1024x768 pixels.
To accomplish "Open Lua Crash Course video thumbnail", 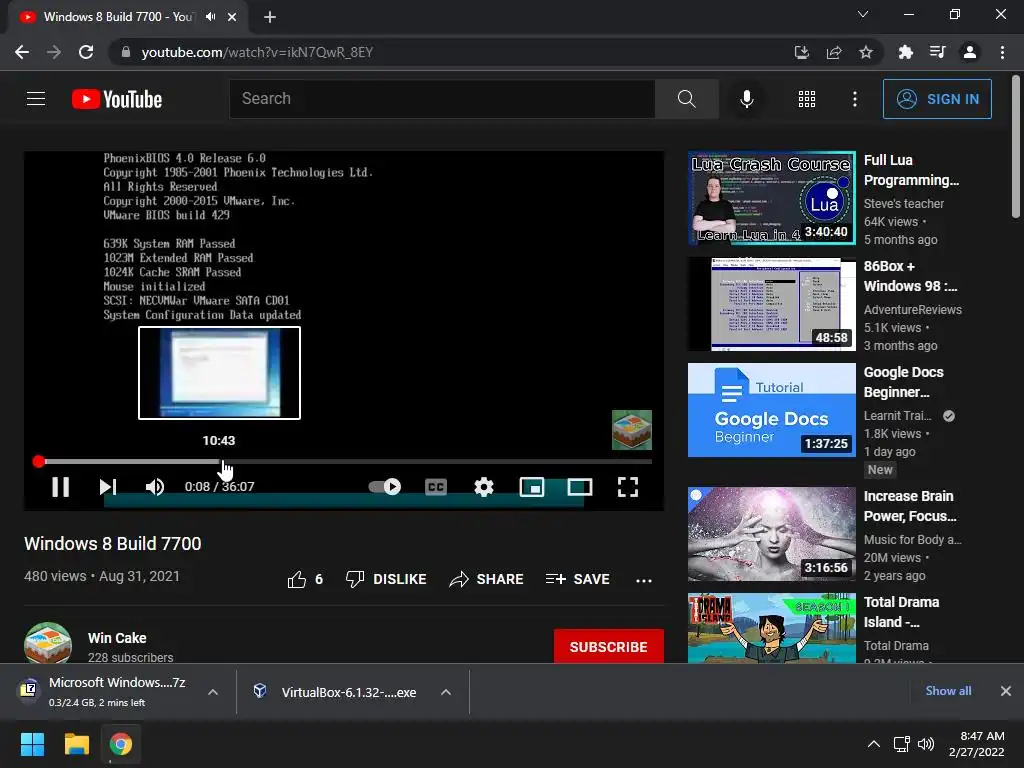I will click(x=771, y=198).
